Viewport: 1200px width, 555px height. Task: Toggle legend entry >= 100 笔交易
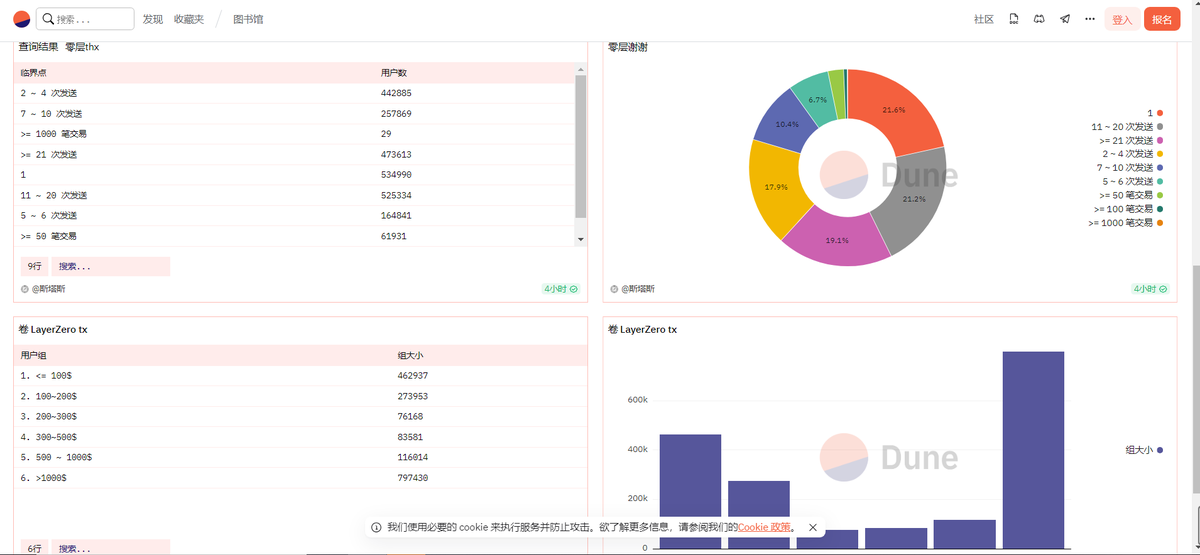pyautogui.click(x=1129, y=209)
